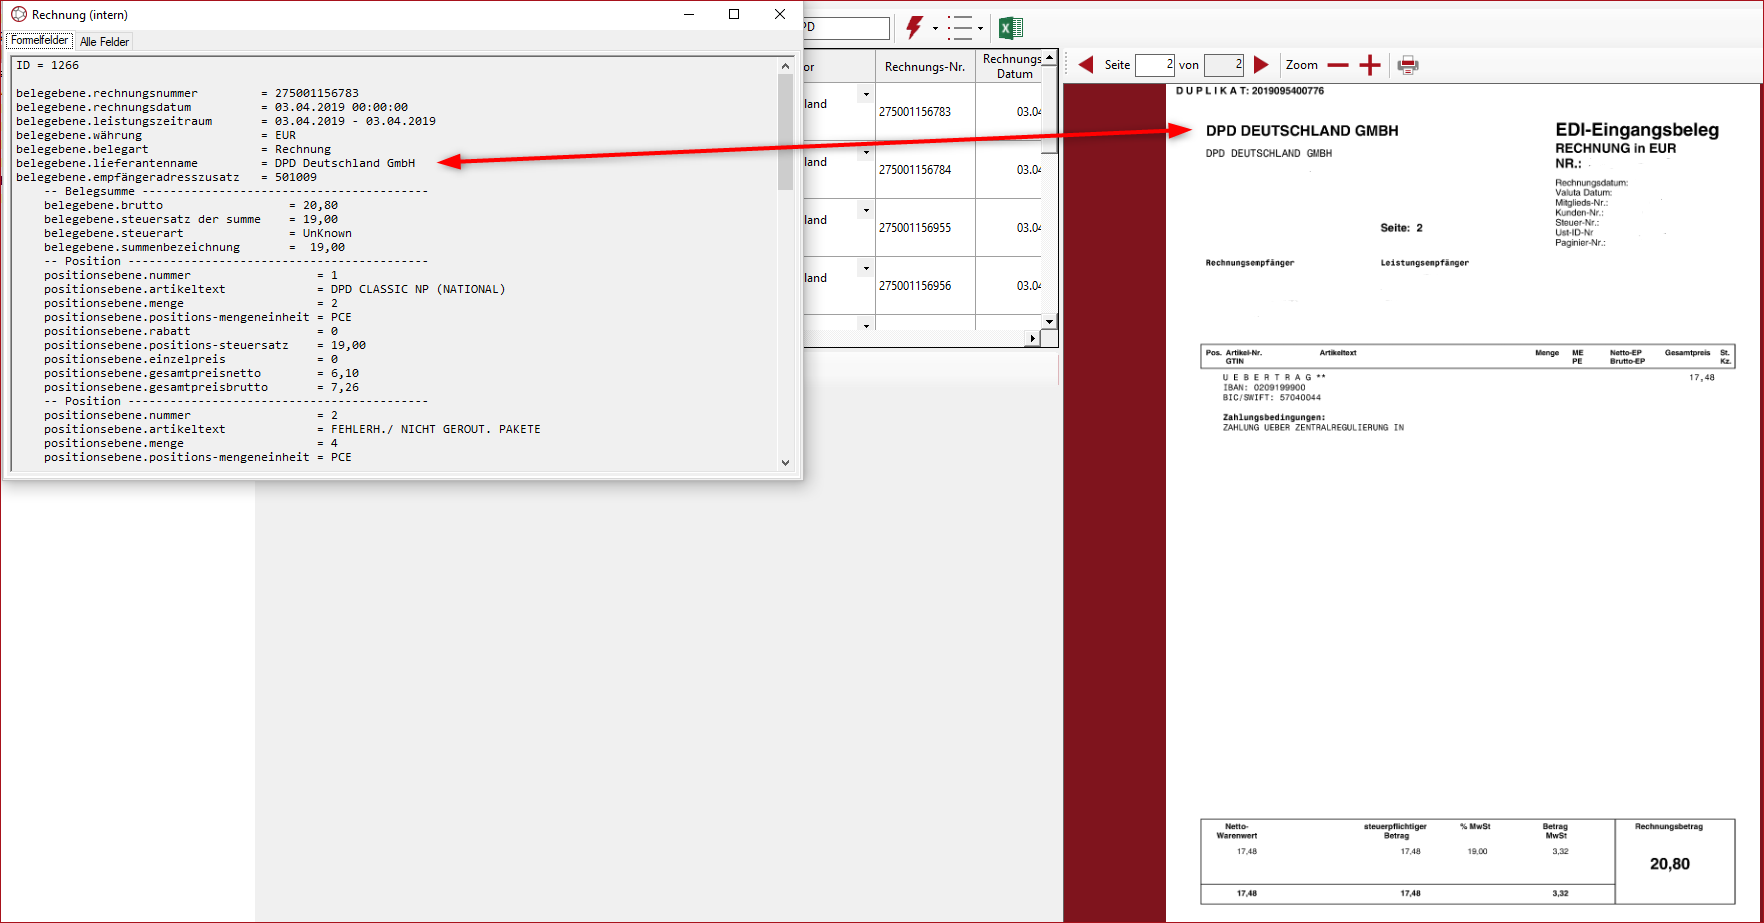
Task: Export the table with the Excel icon
Action: [x=1011, y=28]
